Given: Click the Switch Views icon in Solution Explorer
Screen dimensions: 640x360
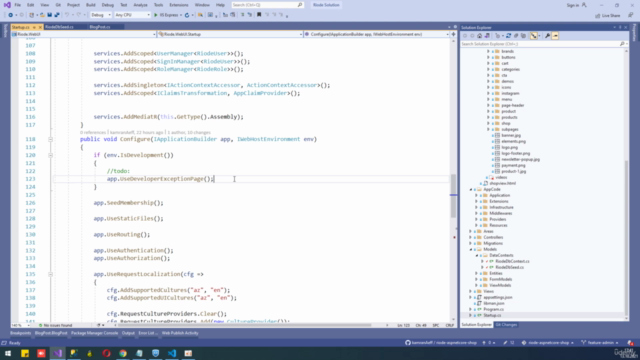Looking at the screenshot, I should 487,36.
